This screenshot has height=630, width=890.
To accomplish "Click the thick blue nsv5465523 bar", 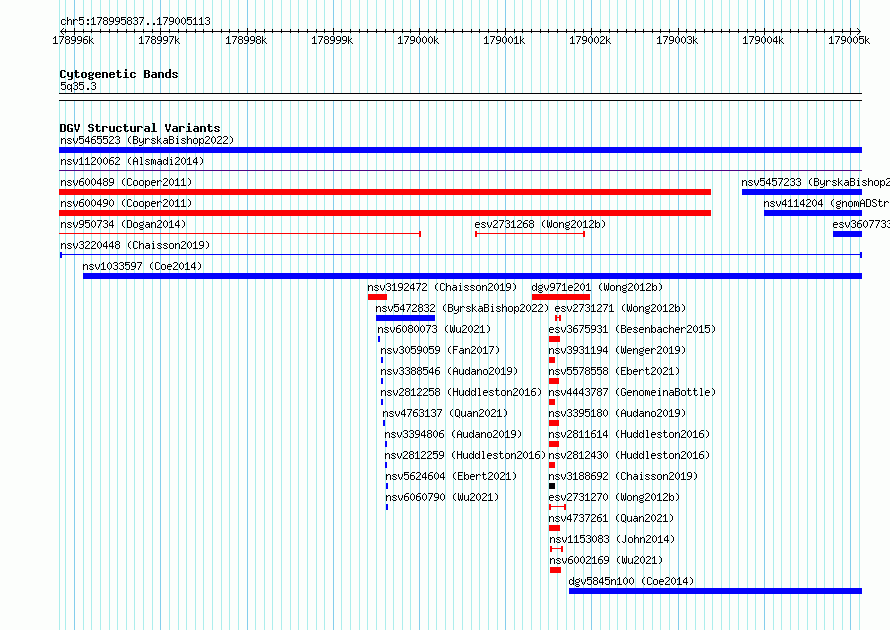I will (460, 150).
